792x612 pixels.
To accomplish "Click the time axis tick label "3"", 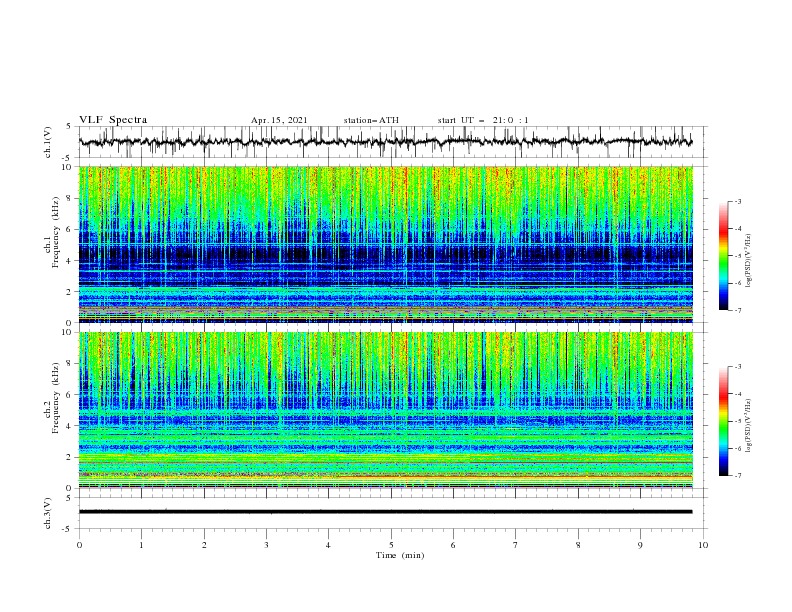I will (266, 545).
